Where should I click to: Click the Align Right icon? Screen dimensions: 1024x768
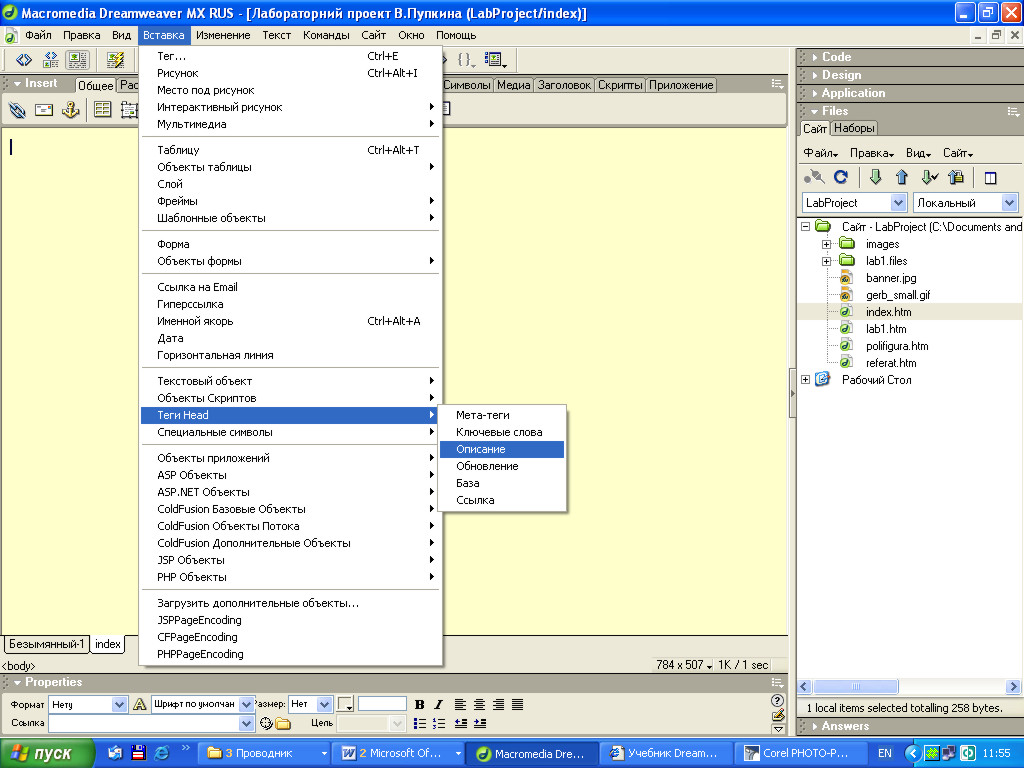point(498,705)
